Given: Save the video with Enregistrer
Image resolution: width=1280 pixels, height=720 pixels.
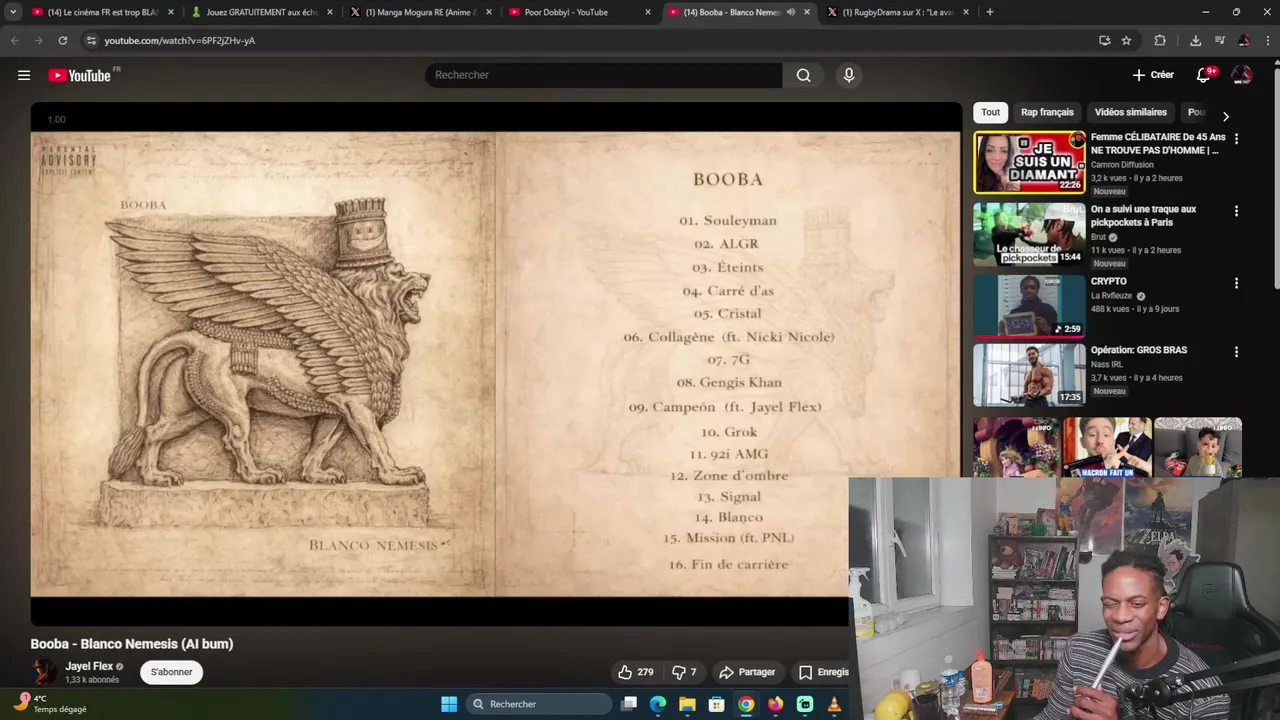Looking at the screenshot, I should [x=823, y=672].
